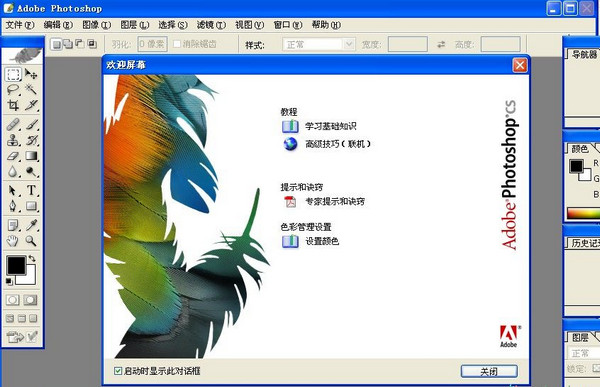Select the Eraser tool
Image resolution: width=600 pixels, height=387 pixels.
coord(13,156)
